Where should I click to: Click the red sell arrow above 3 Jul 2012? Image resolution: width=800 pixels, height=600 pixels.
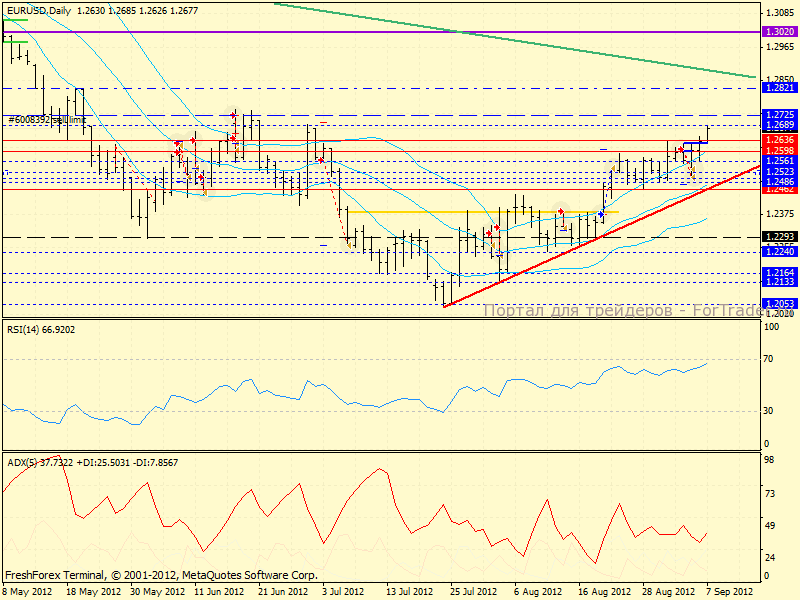(320, 160)
